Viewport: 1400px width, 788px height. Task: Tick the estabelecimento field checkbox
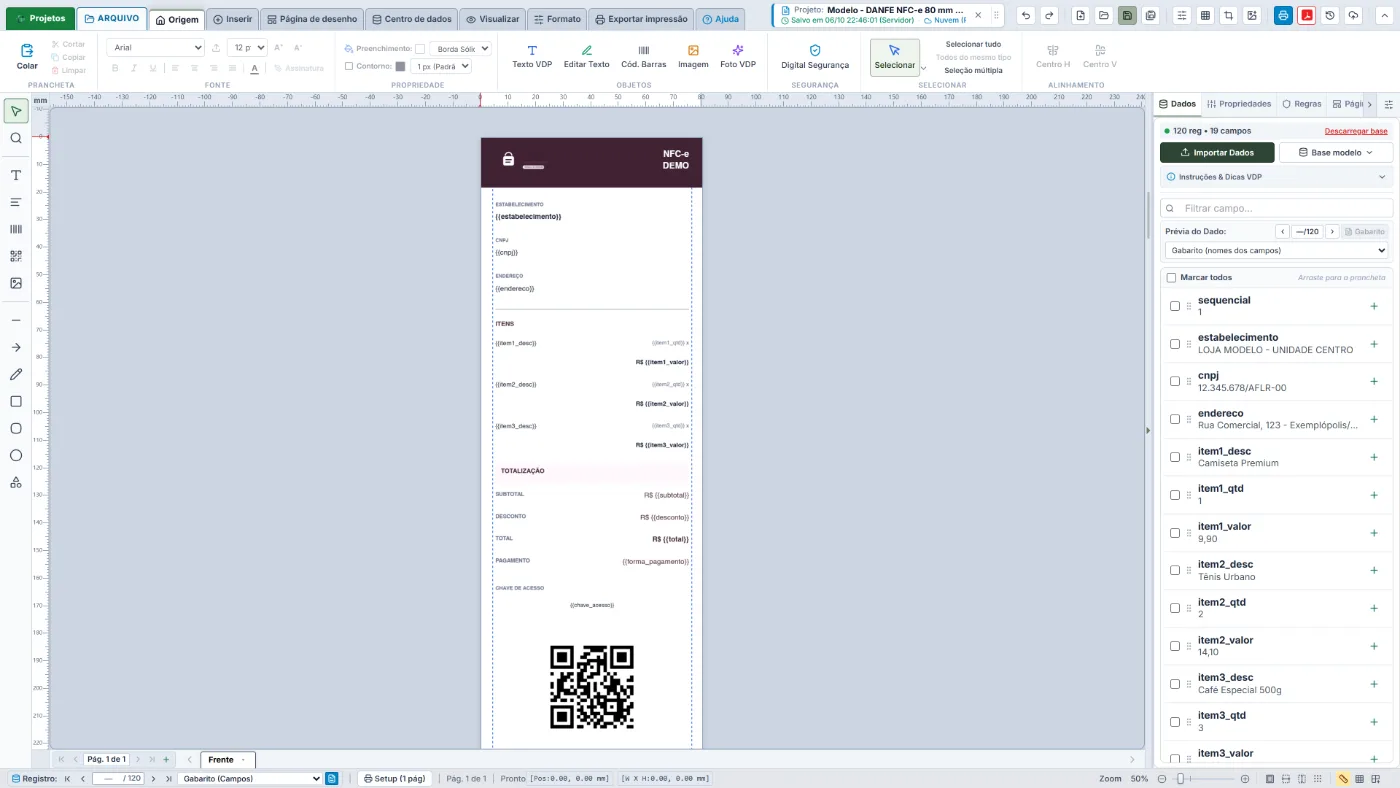click(1175, 344)
